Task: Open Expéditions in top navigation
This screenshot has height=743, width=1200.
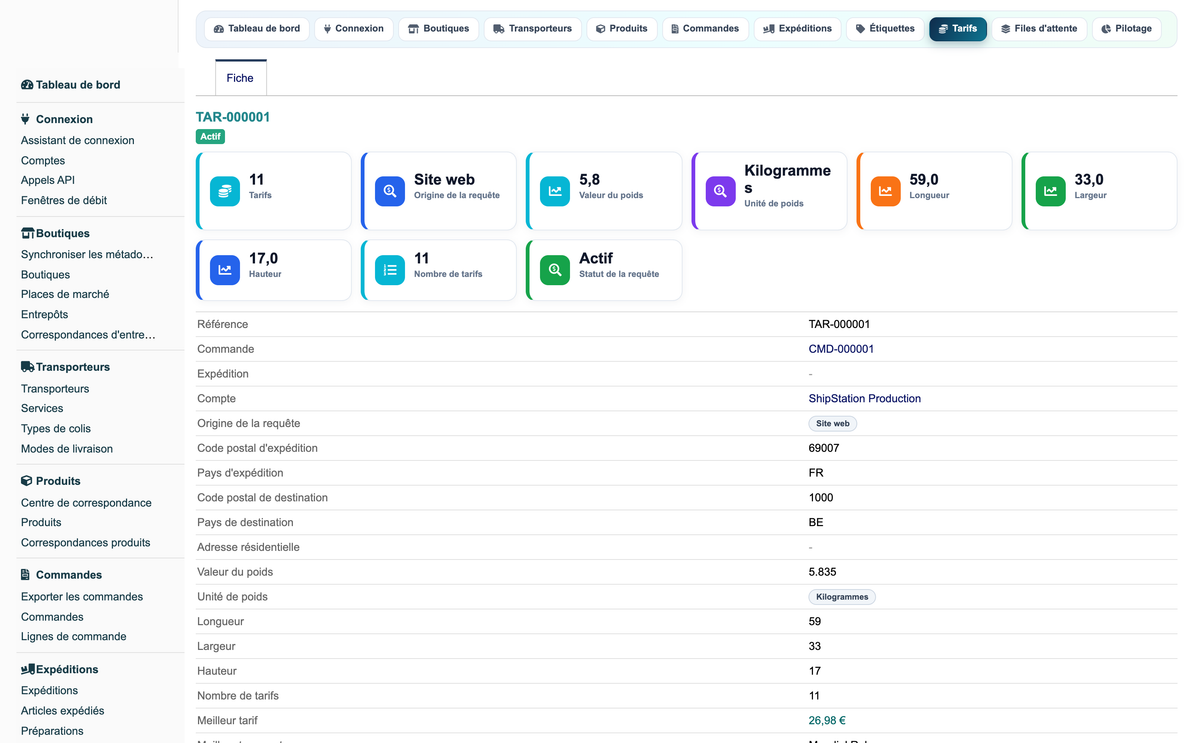Action: click(x=797, y=29)
